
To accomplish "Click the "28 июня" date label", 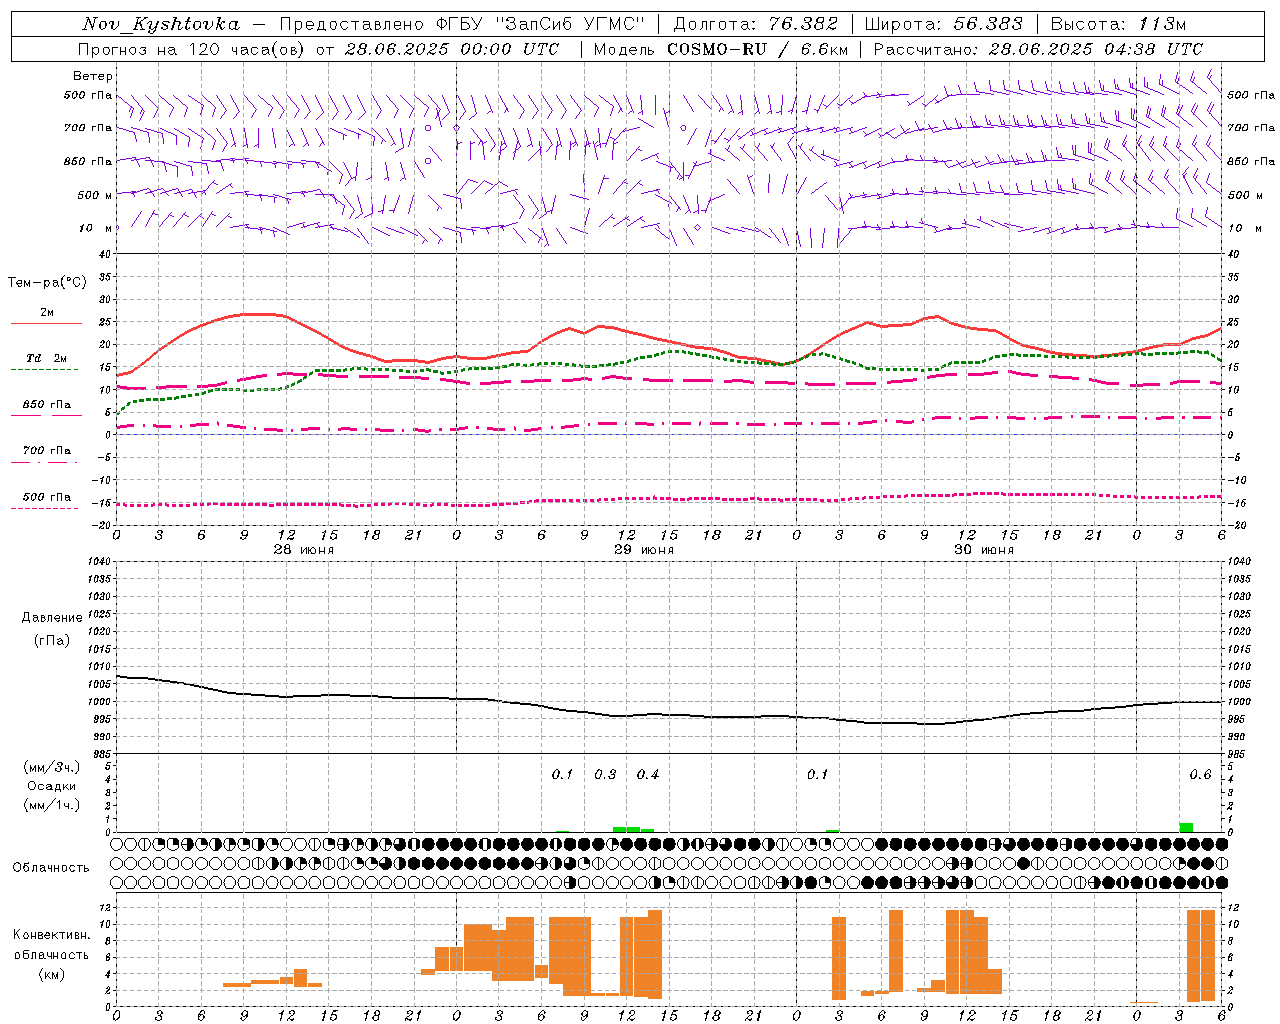I will pos(304,550).
